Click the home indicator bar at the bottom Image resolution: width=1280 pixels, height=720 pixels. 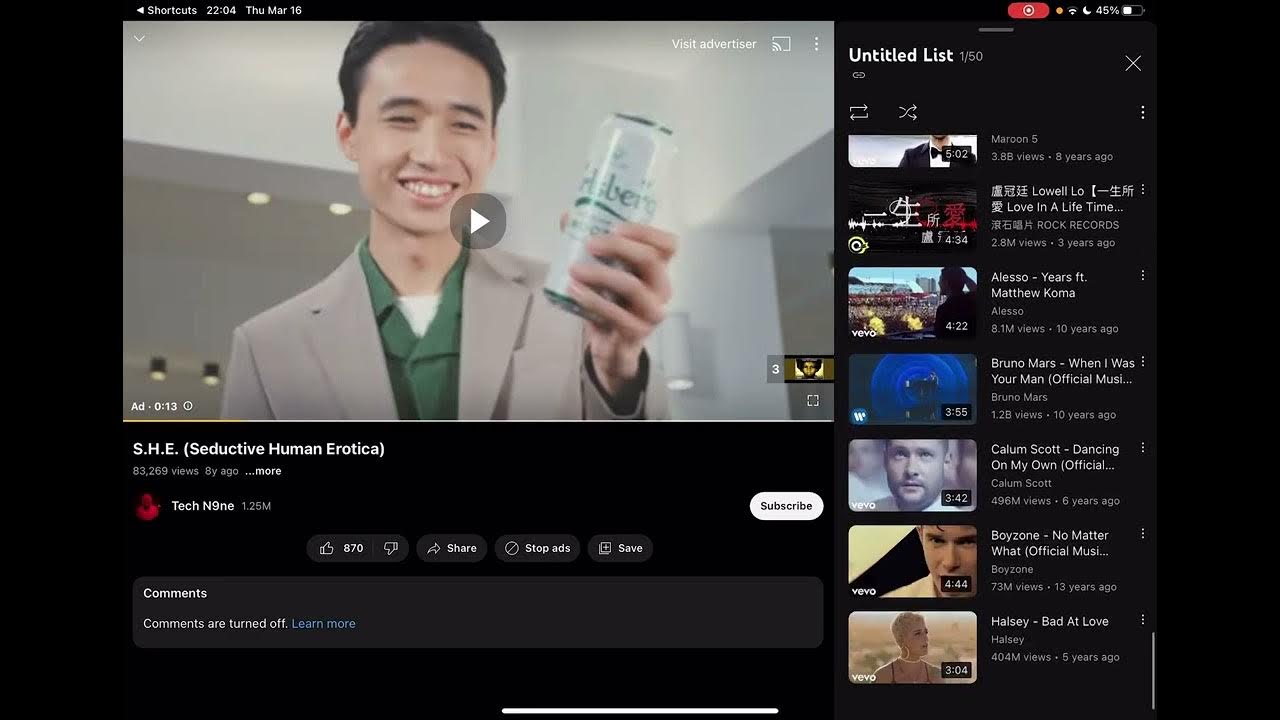640,711
